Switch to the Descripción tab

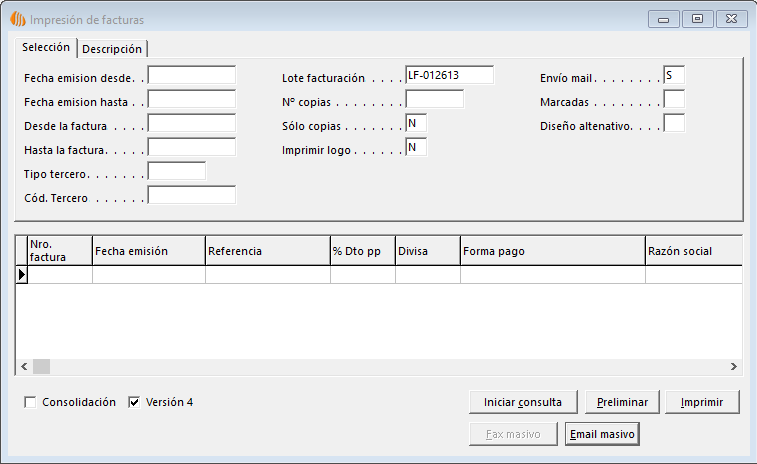pos(113,49)
